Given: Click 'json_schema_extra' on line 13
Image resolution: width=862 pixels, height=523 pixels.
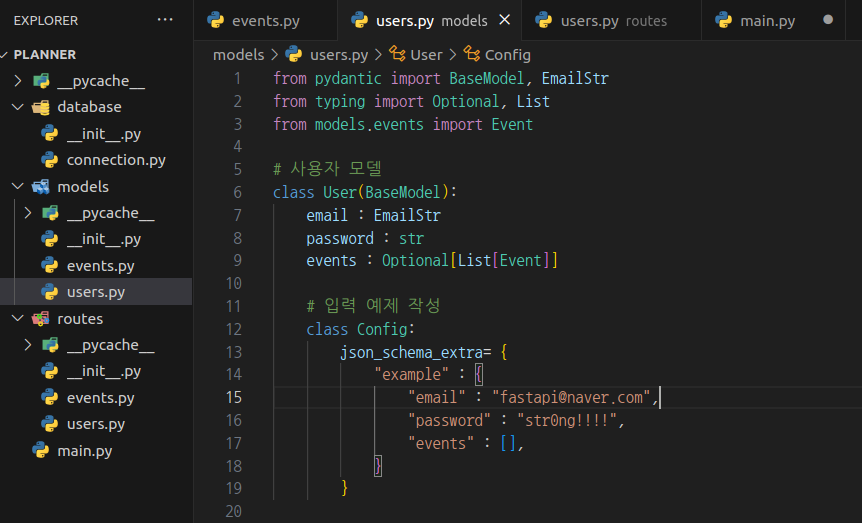Looking at the screenshot, I should pos(411,352).
